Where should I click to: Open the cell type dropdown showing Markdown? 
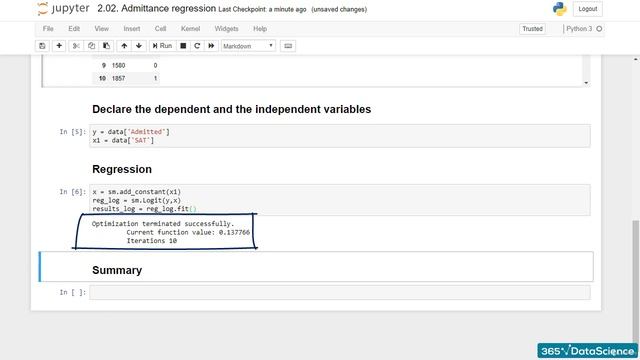pyautogui.click(x=248, y=46)
